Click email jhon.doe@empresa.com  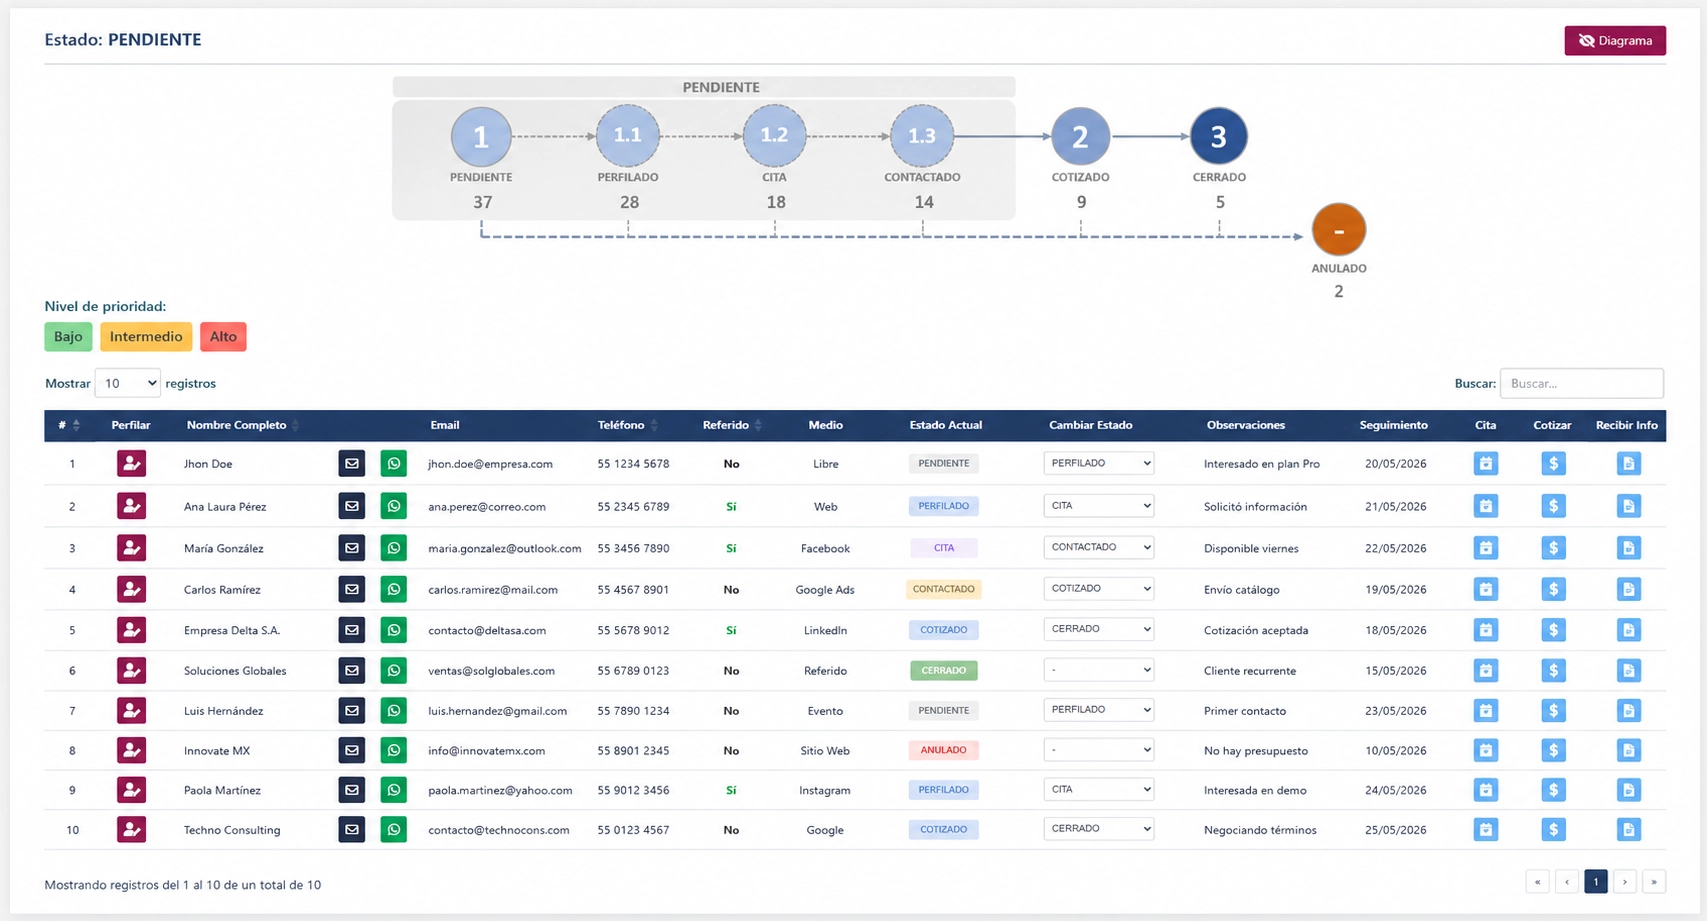tap(490, 464)
